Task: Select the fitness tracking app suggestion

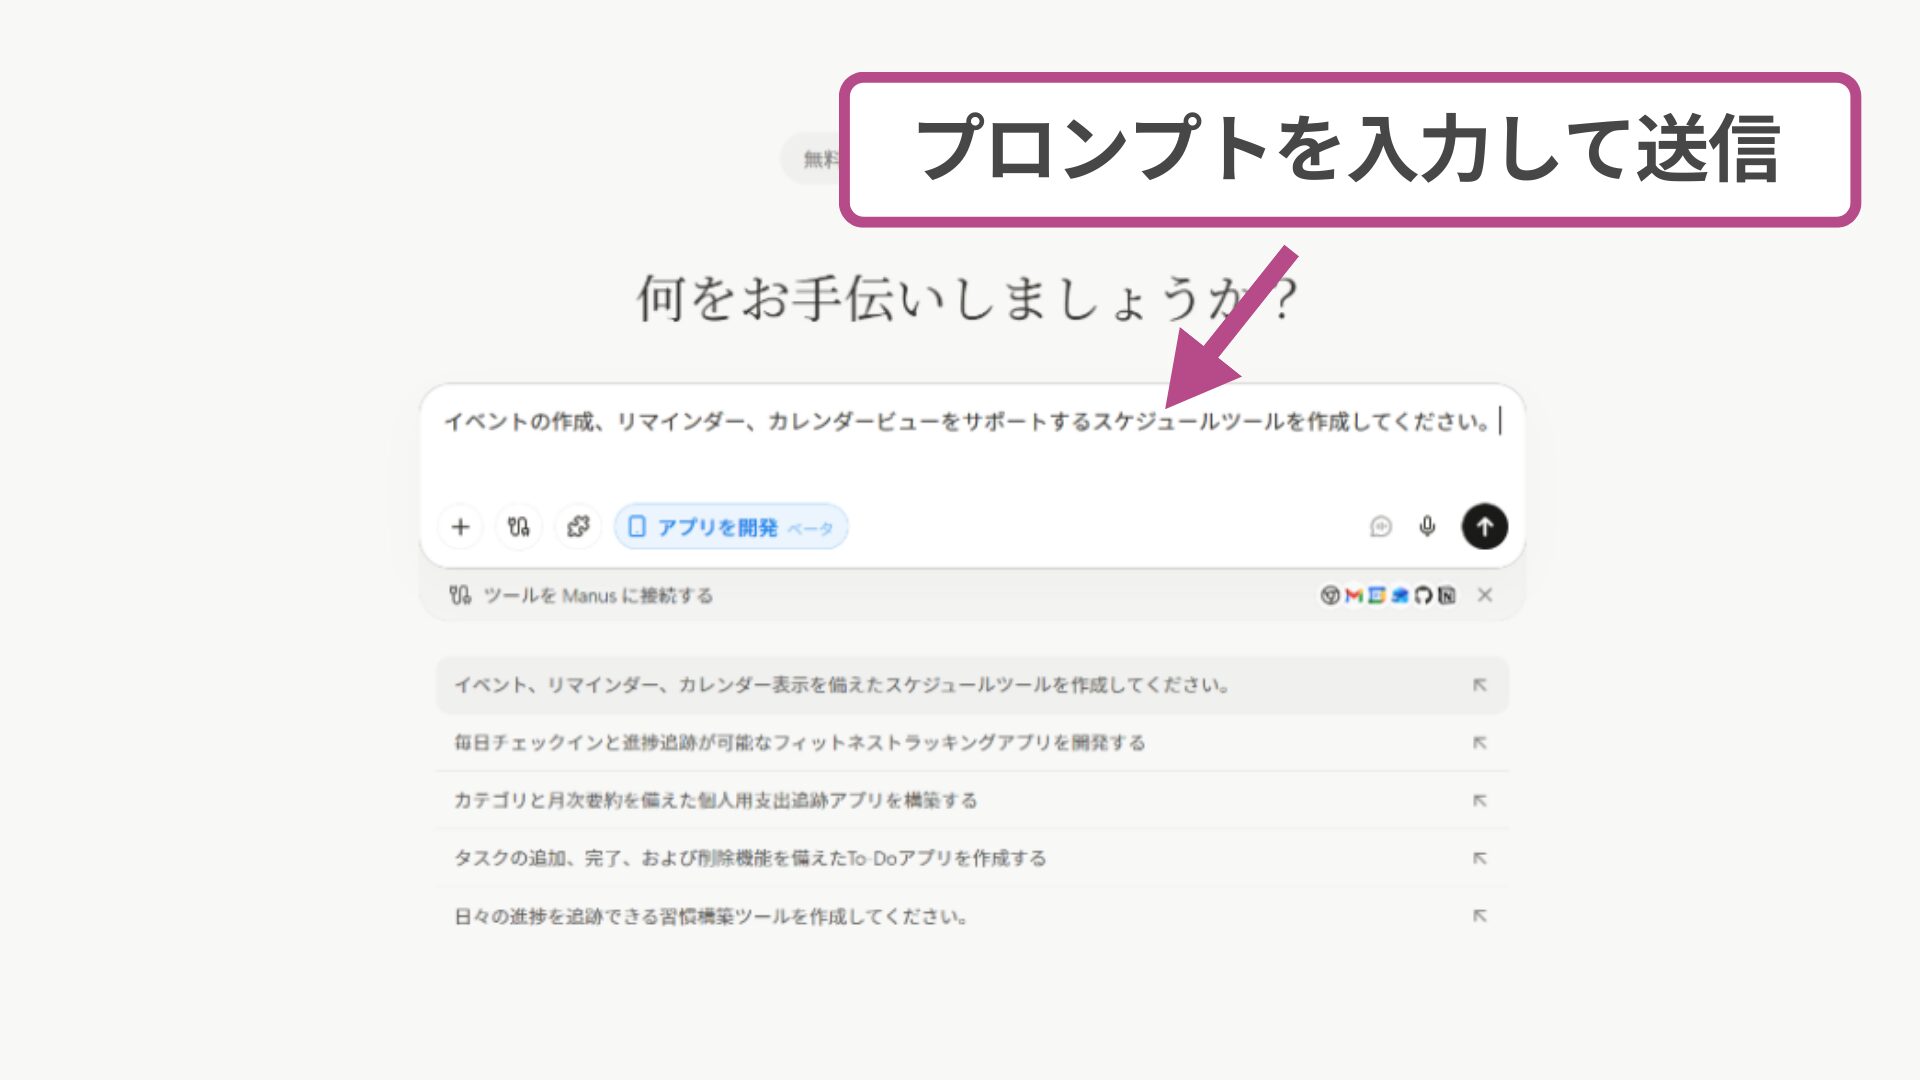Action: tap(800, 743)
